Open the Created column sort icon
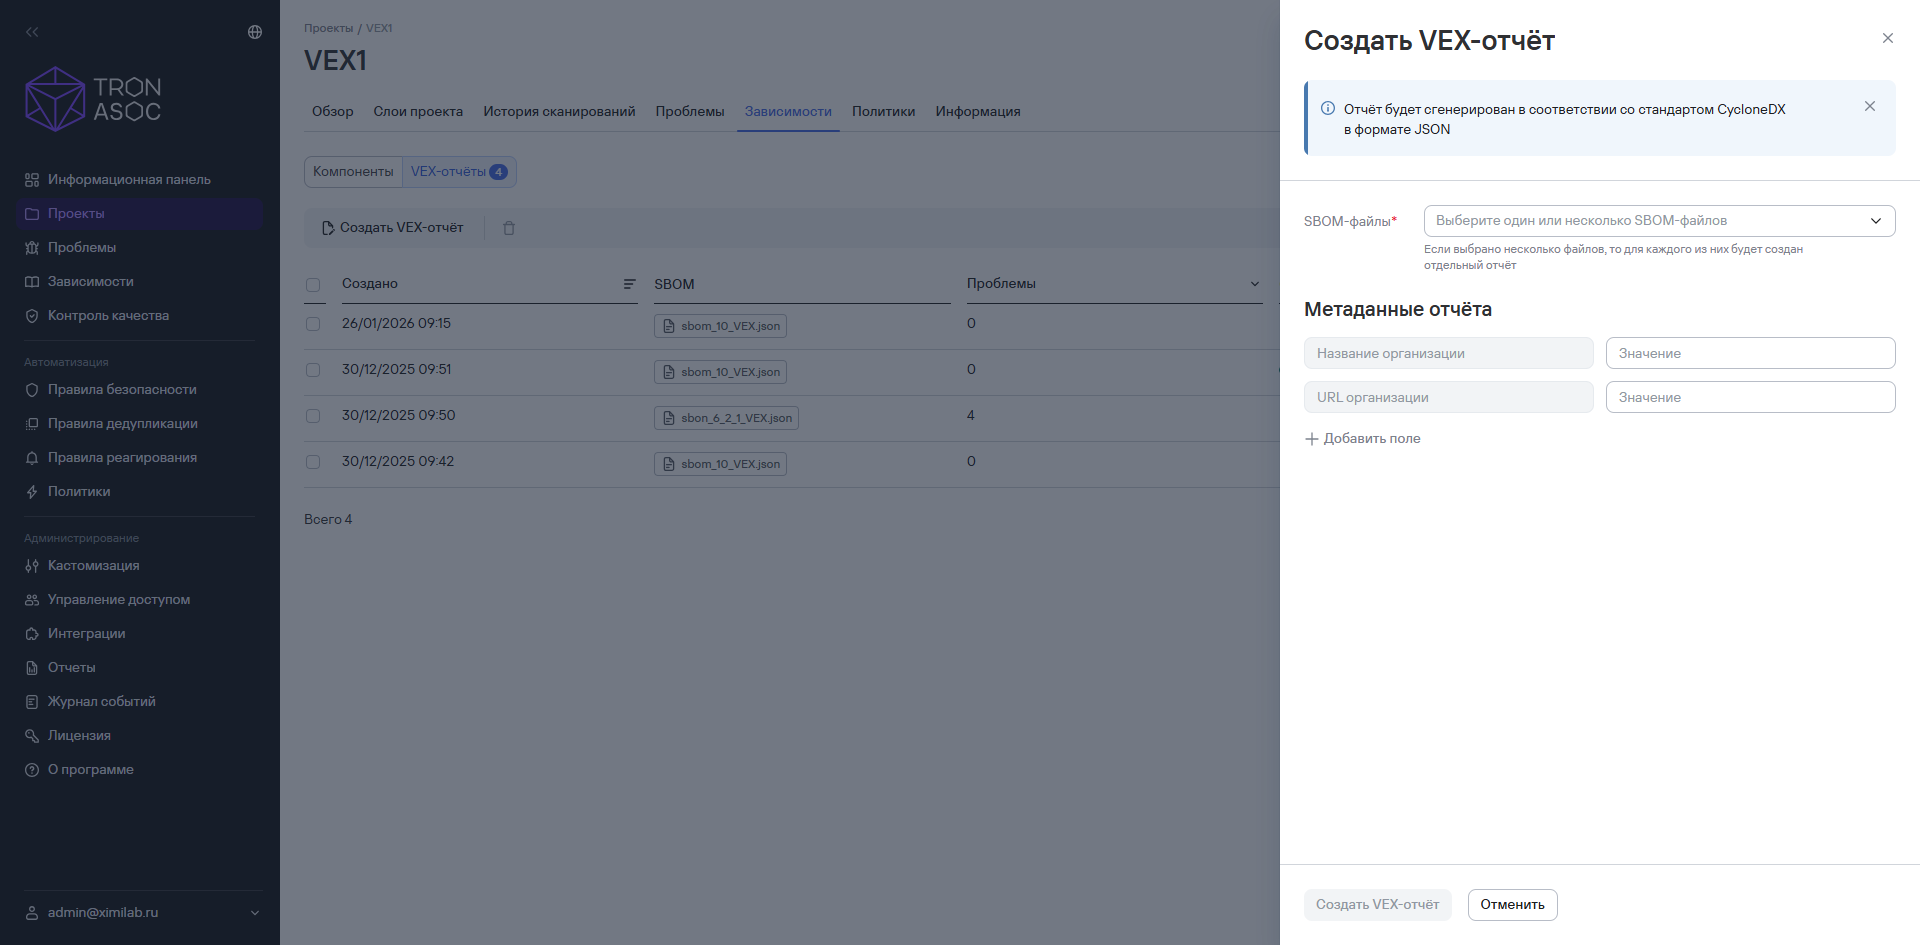This screenshot has height=945, width=1920. (x=629, y=284)
